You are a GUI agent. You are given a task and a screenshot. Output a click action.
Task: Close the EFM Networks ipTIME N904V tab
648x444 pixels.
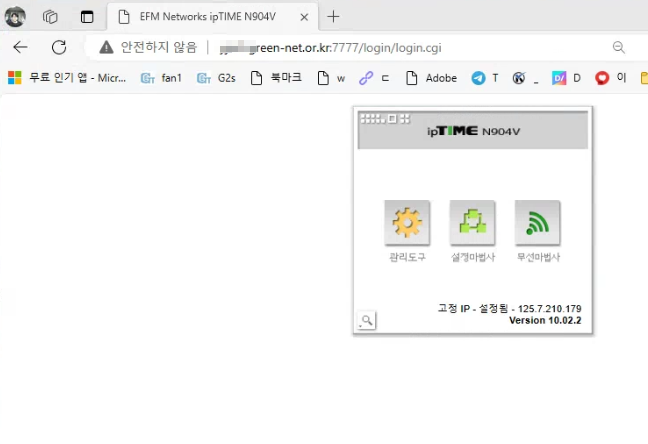(x=304, y=17)
